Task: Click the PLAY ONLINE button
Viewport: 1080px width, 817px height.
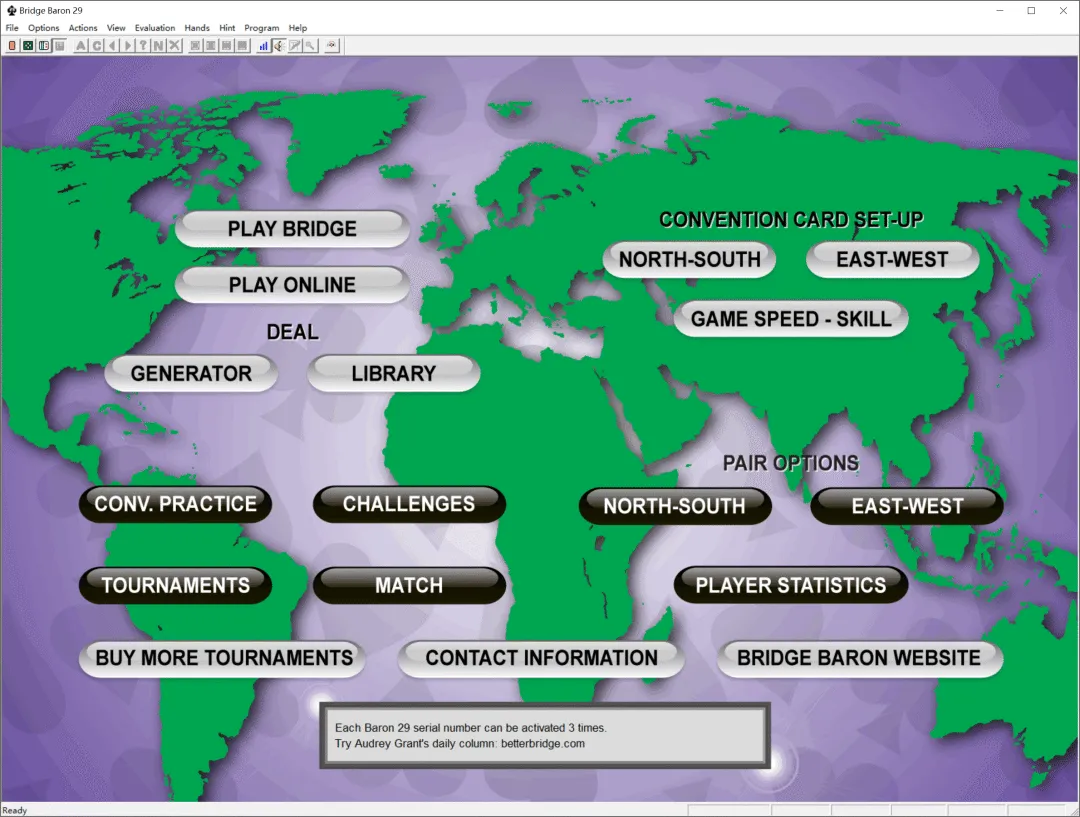Action: (x=292, y=285)
